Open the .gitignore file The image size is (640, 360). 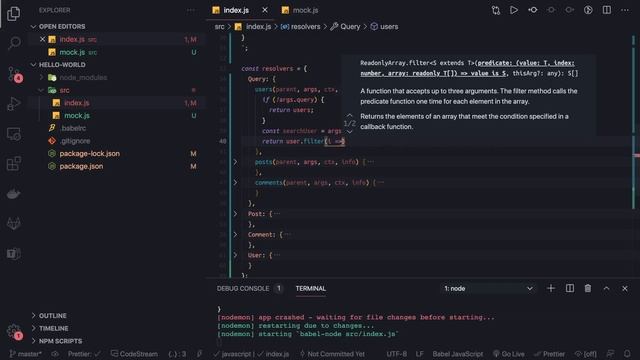pyautogui.click(x=75, y=141)
